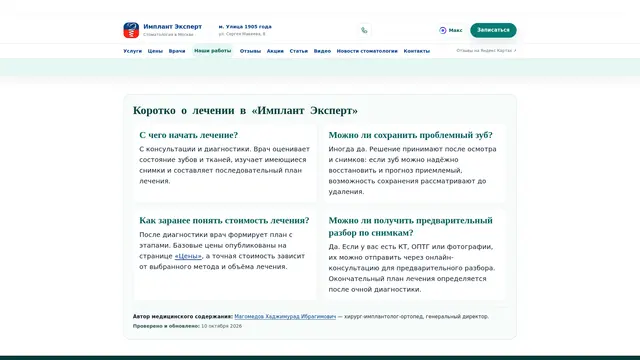Click the Имплант Эксперт site title text
The width and height of the screenshot is (640, 360).
pos(173,27)
